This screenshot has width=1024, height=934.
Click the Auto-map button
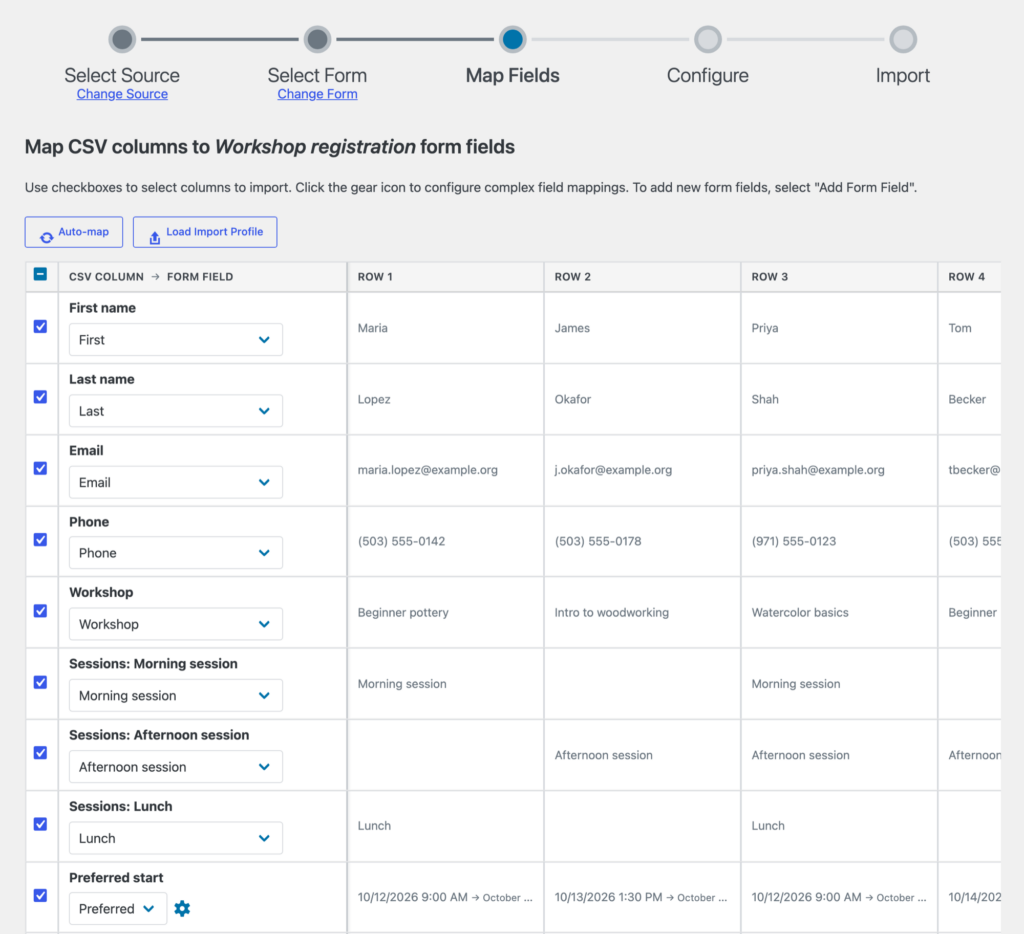click(74, 232)
